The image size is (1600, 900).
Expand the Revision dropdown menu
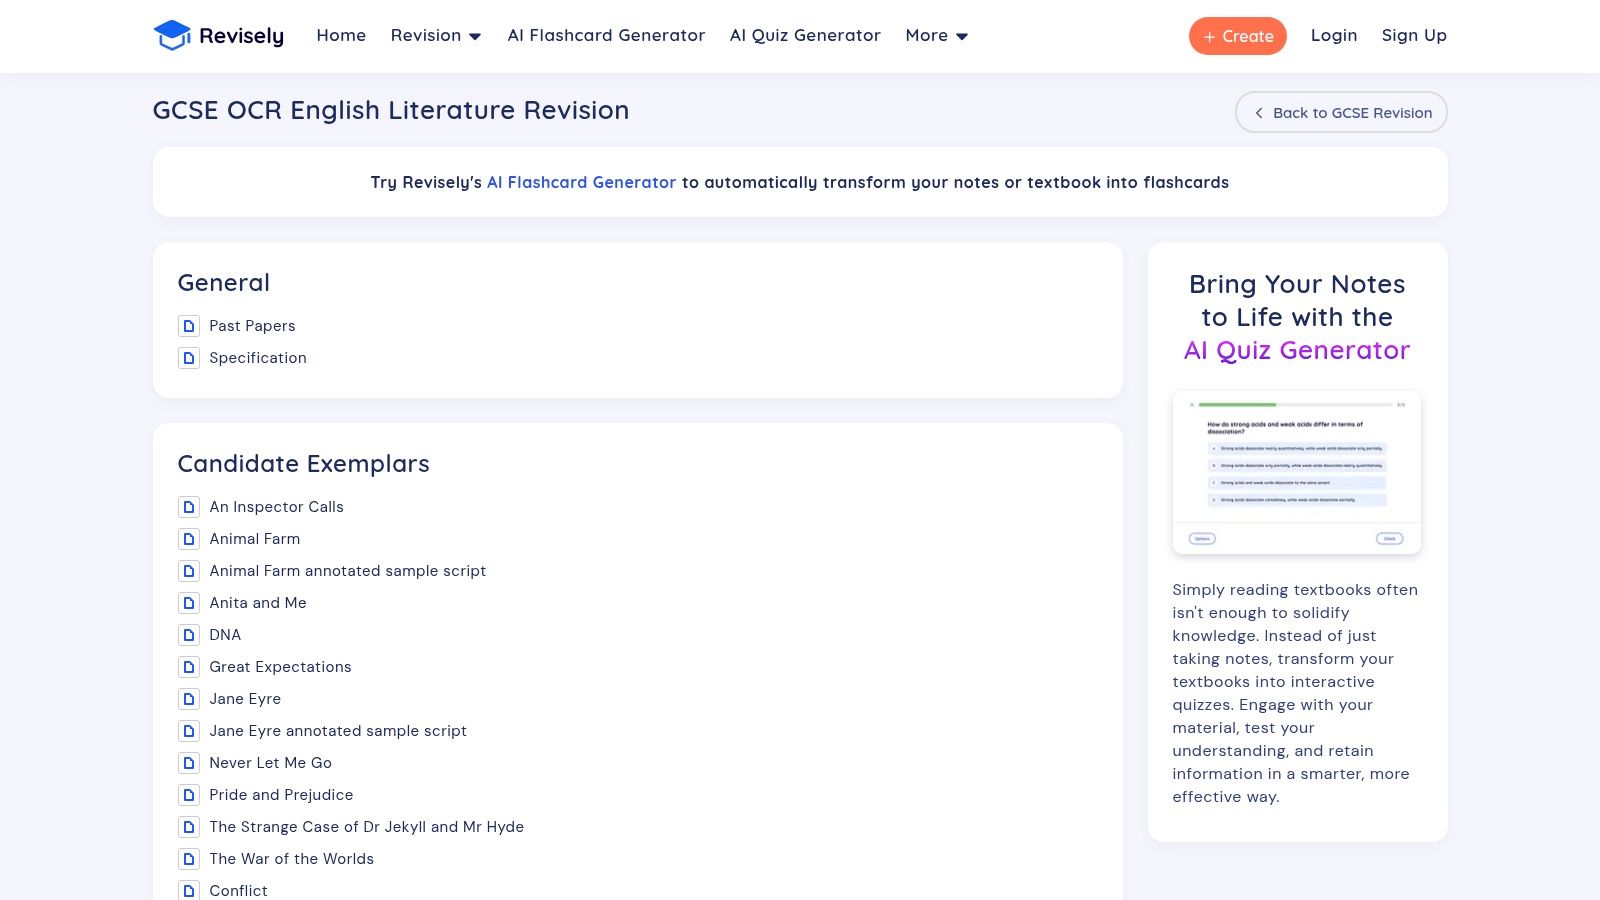[x=436, y=36]
